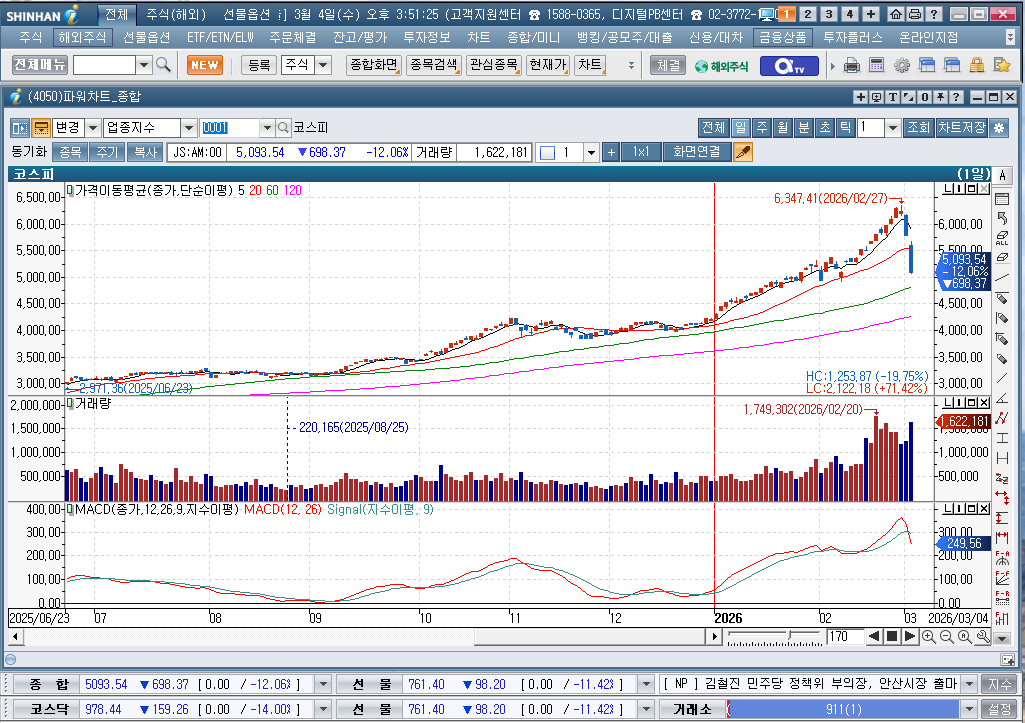Click the add-screen icon at chart window's bottom right
This screenshot has width=1025, height=723.
[x=1007, y=660]
